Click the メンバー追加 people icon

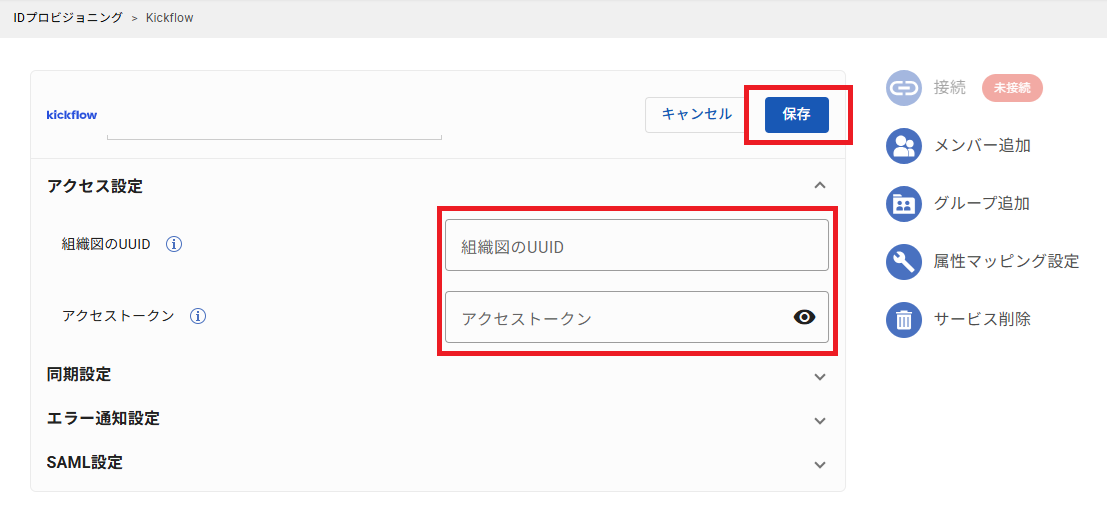(904, 146)
